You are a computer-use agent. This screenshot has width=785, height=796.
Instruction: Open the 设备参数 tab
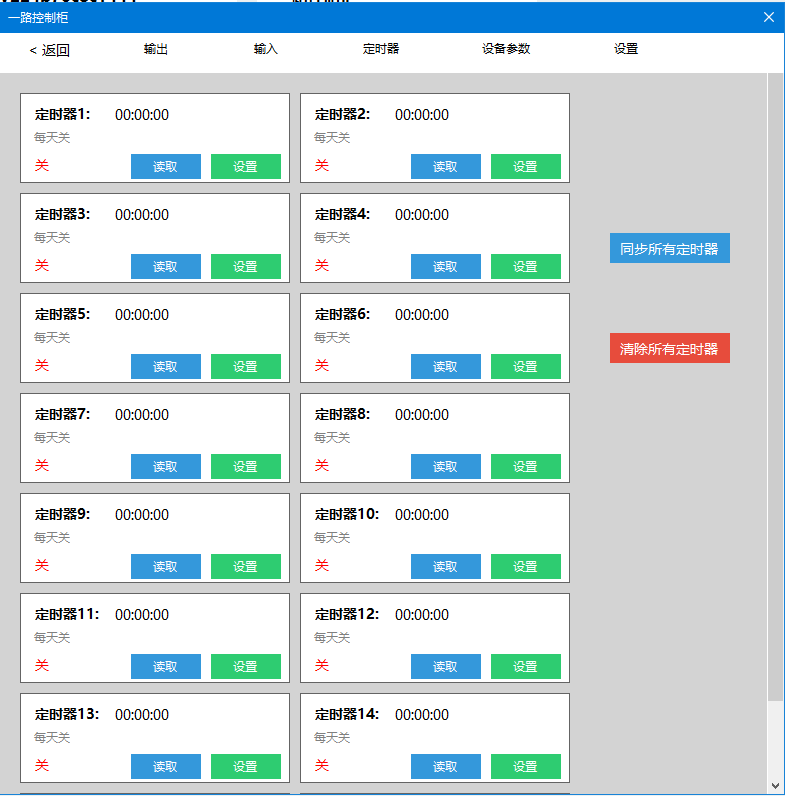[x=506, y=49]
